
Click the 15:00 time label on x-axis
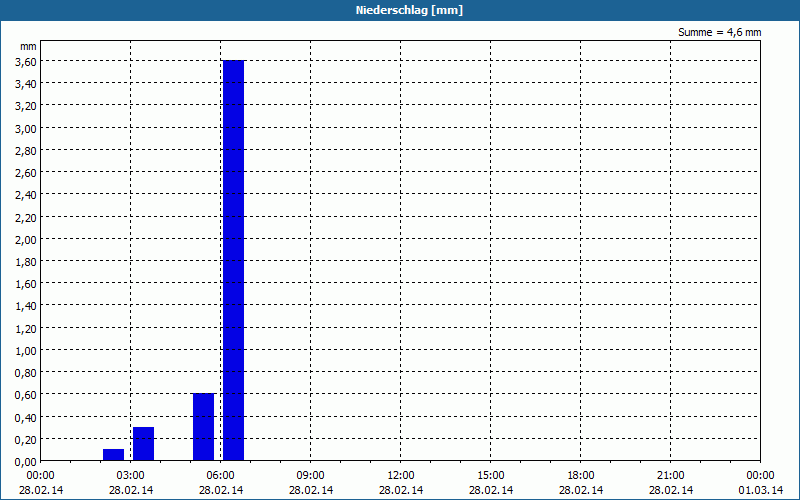[x=491, y=476]
